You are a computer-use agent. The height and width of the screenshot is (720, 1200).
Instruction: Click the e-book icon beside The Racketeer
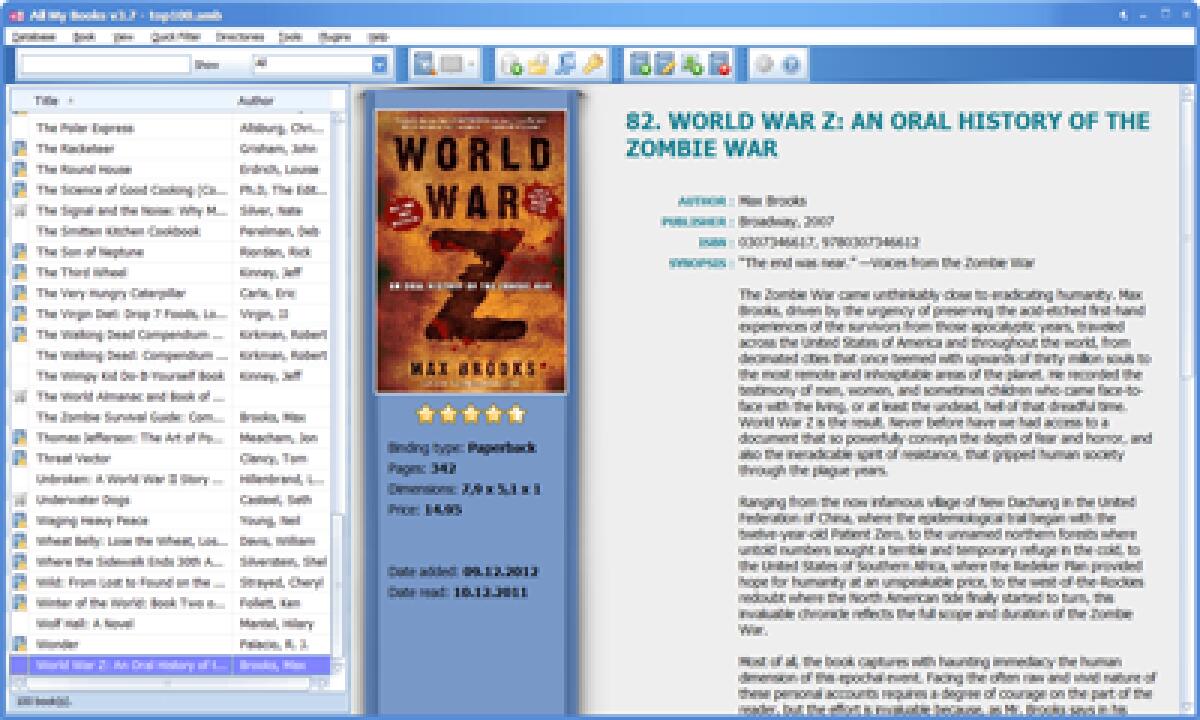click(22, 148)
